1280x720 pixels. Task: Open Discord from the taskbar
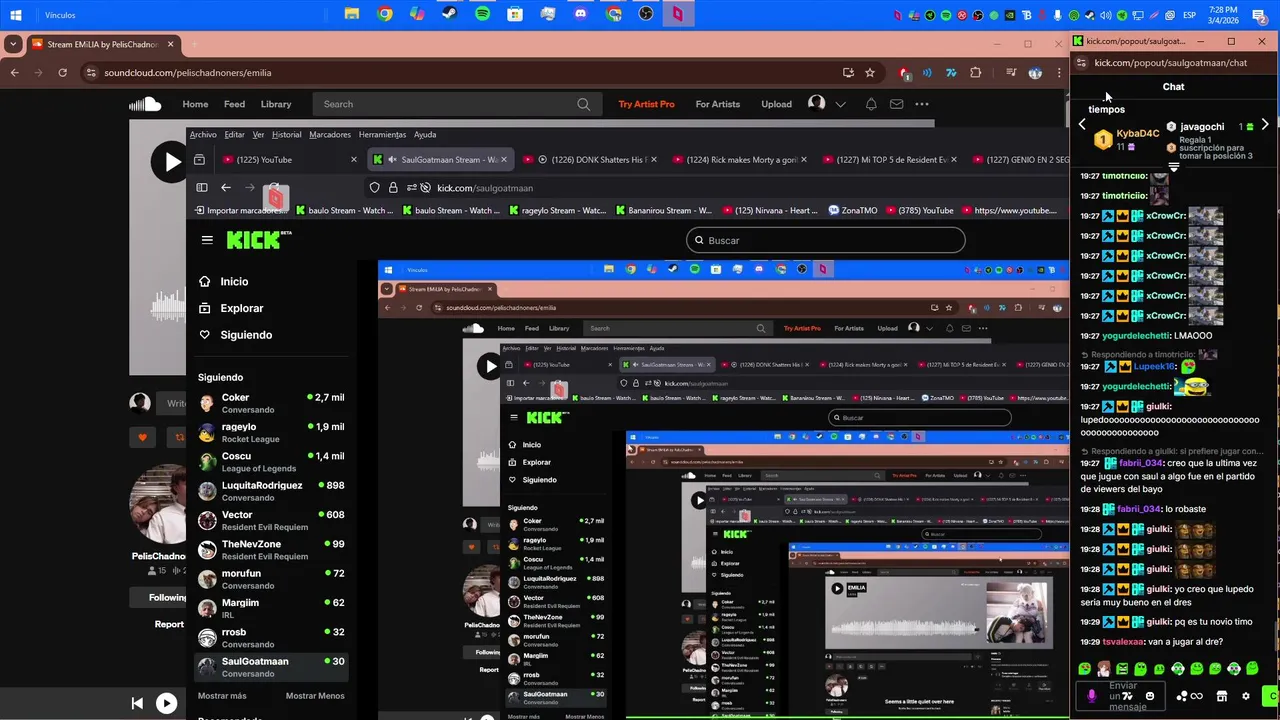(581, 14)
